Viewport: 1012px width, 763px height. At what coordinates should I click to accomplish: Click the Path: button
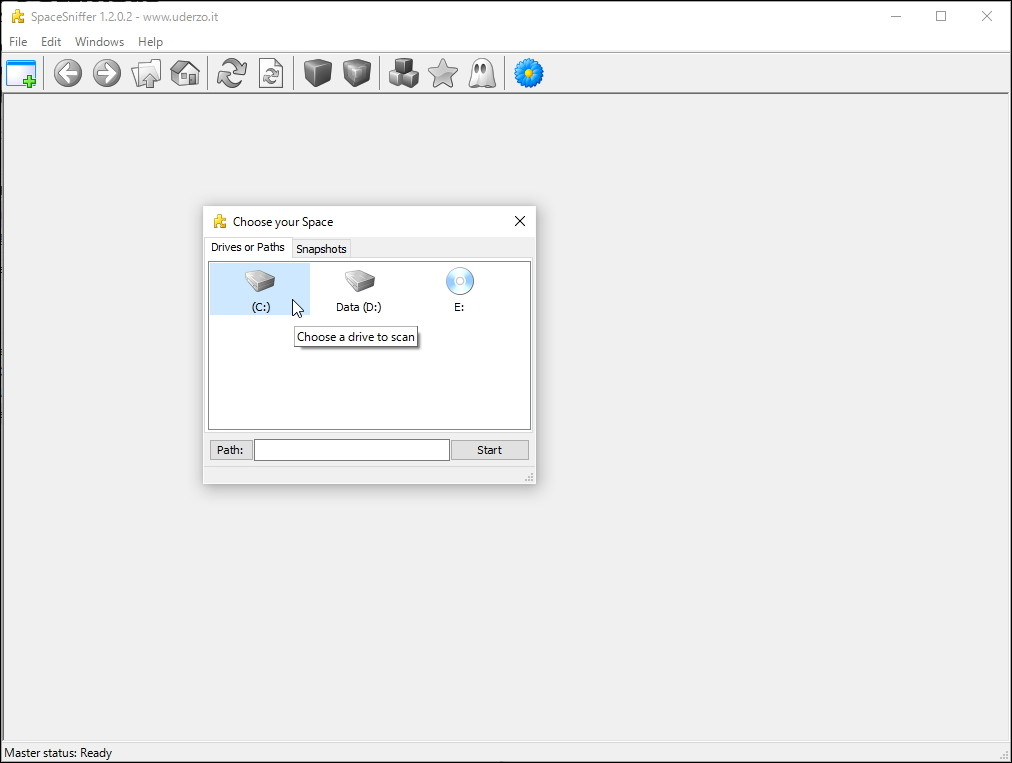[x=230, y=450]
